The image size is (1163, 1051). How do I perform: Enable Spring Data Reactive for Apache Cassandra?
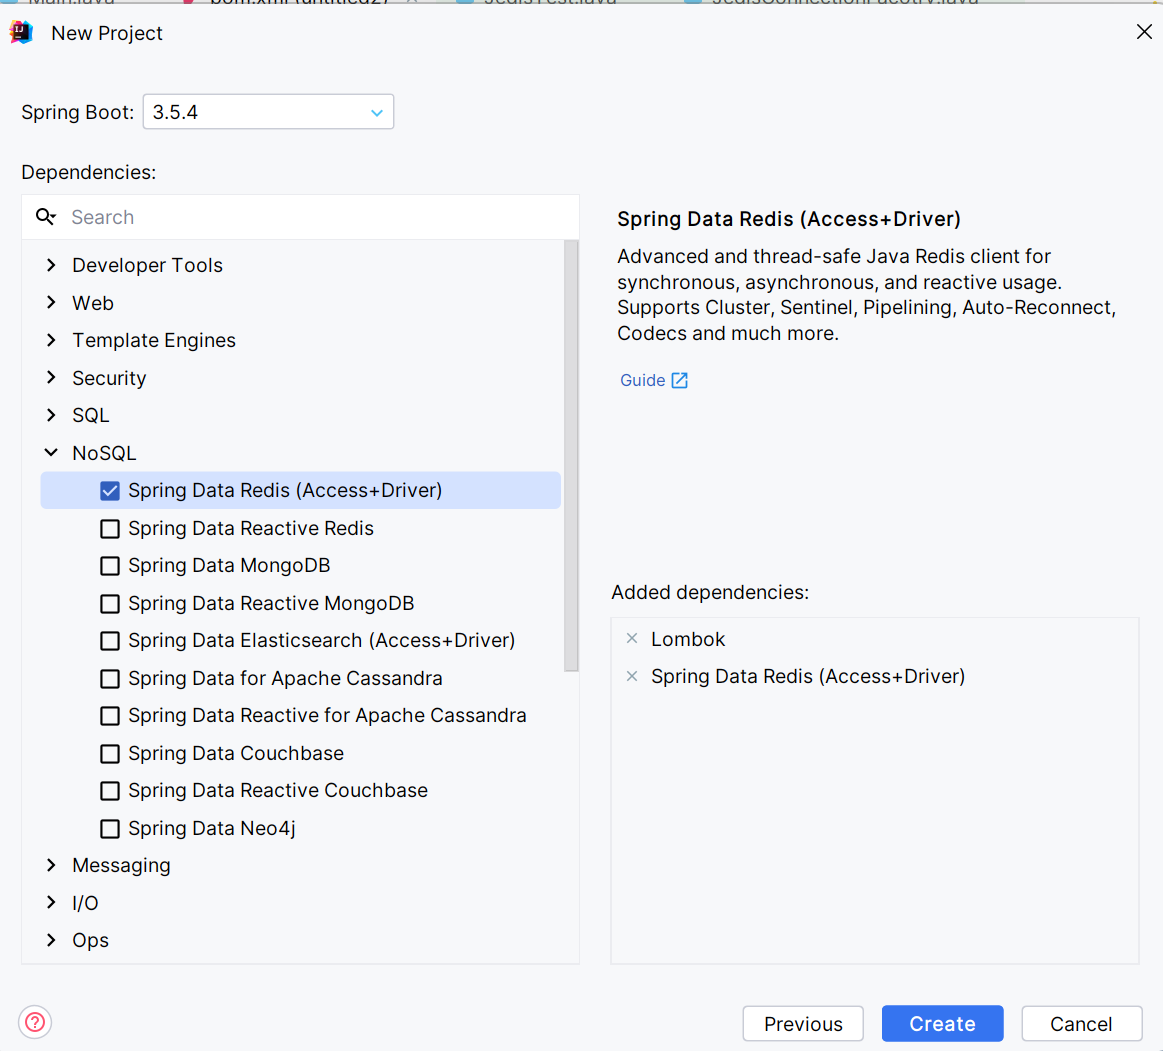(x=110, y=716)
